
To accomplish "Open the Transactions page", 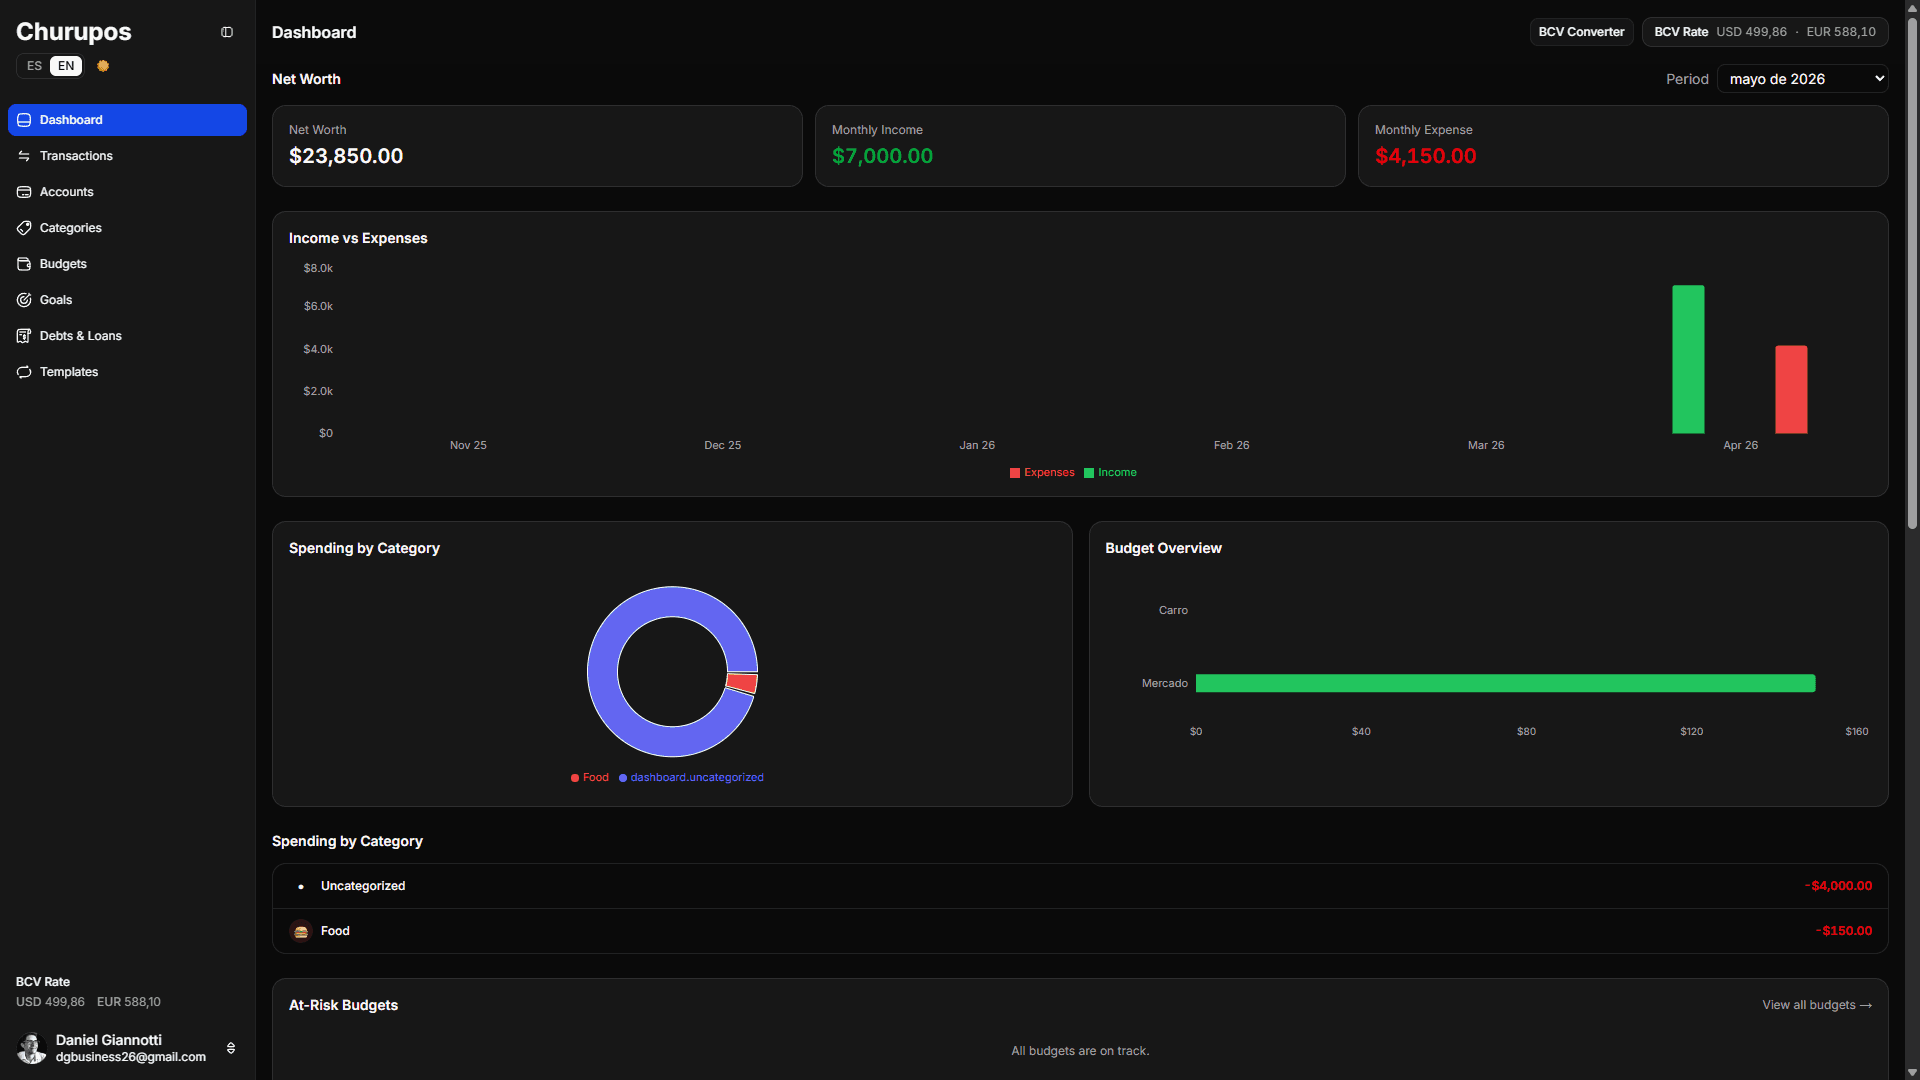I will pos(127,156).
